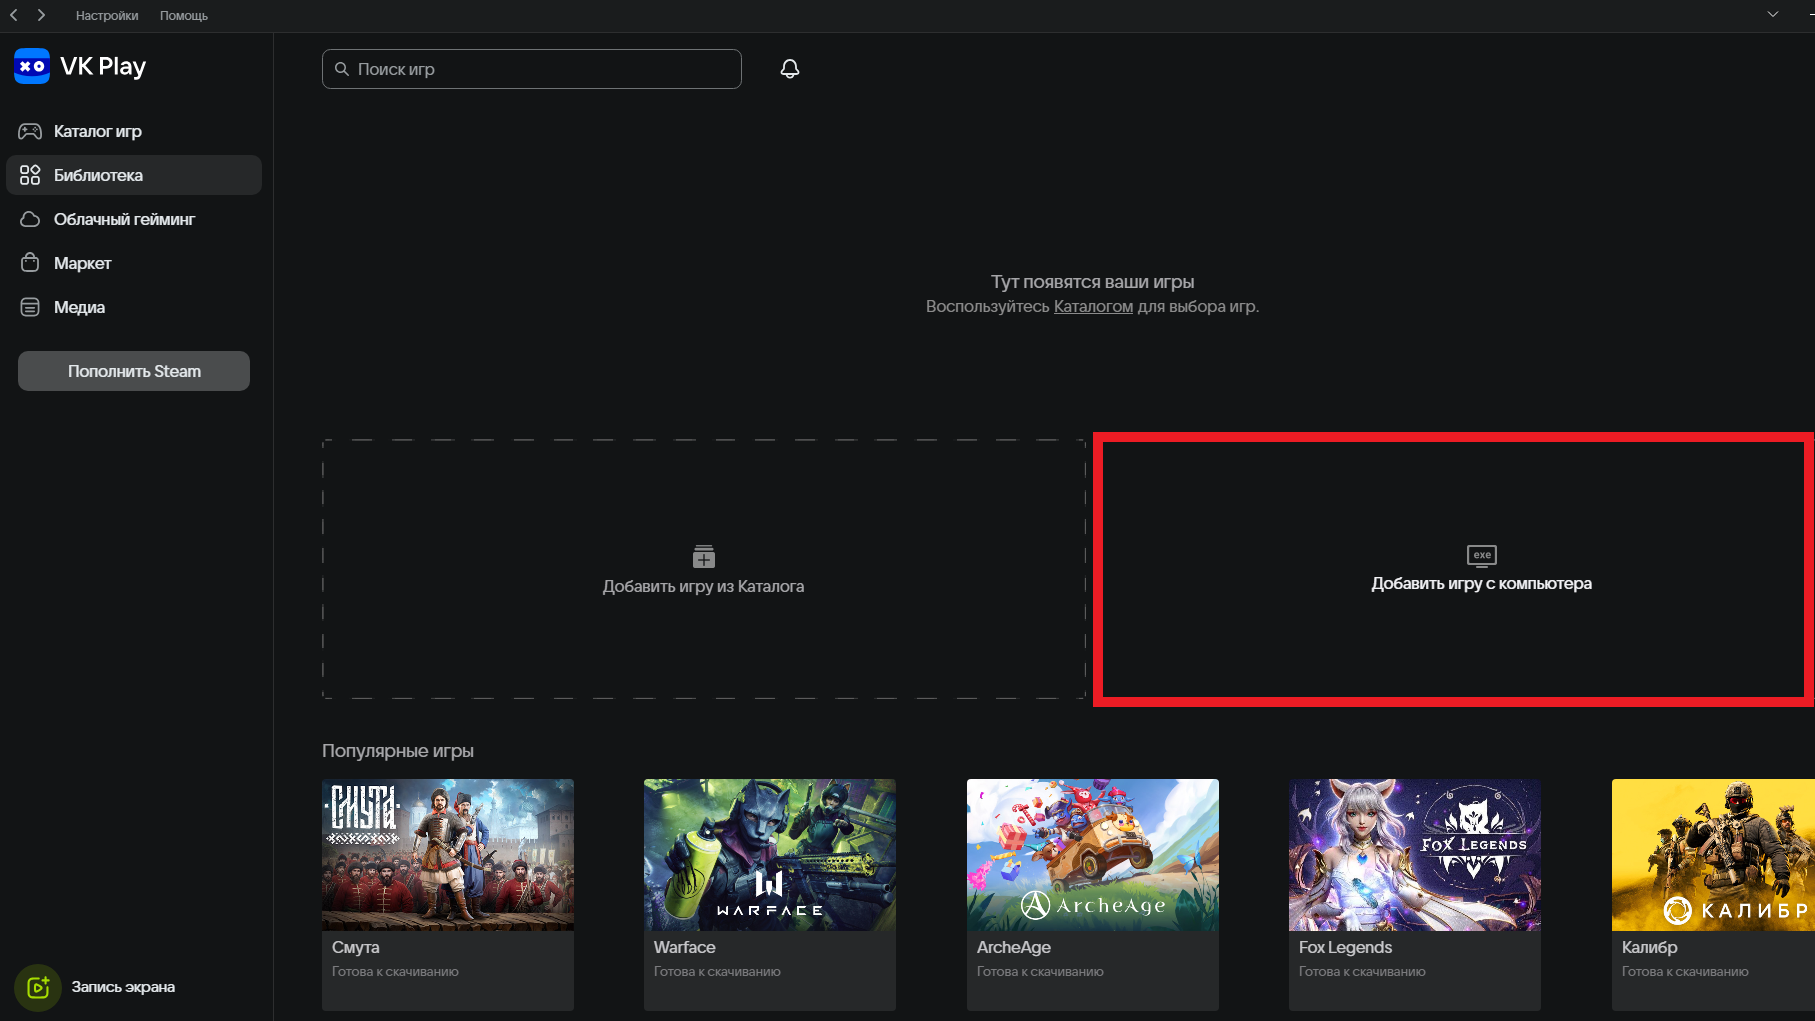Viewport: 1815px width, 1021px height.
Task: Open the Fox Legends game thumbnail
Action: pos(1415,855)
